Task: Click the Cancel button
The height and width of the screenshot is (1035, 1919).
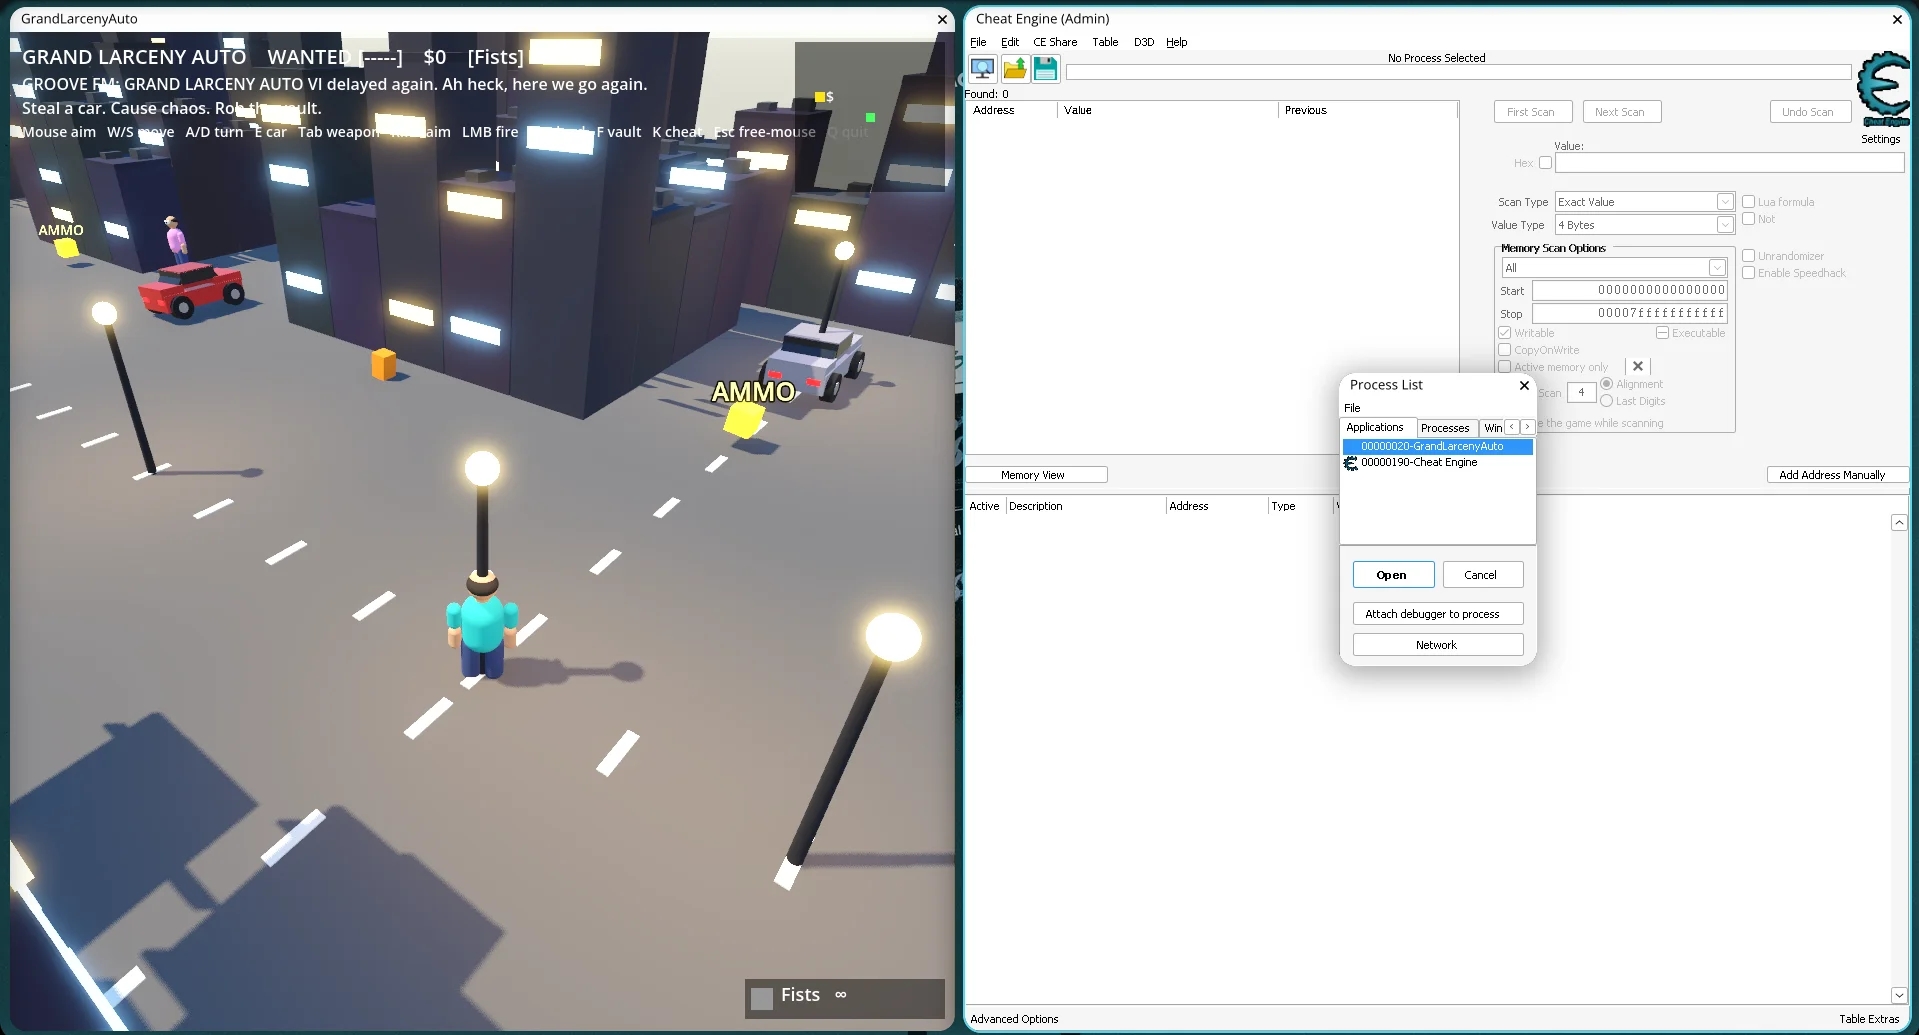Action: coord(1483,575)
